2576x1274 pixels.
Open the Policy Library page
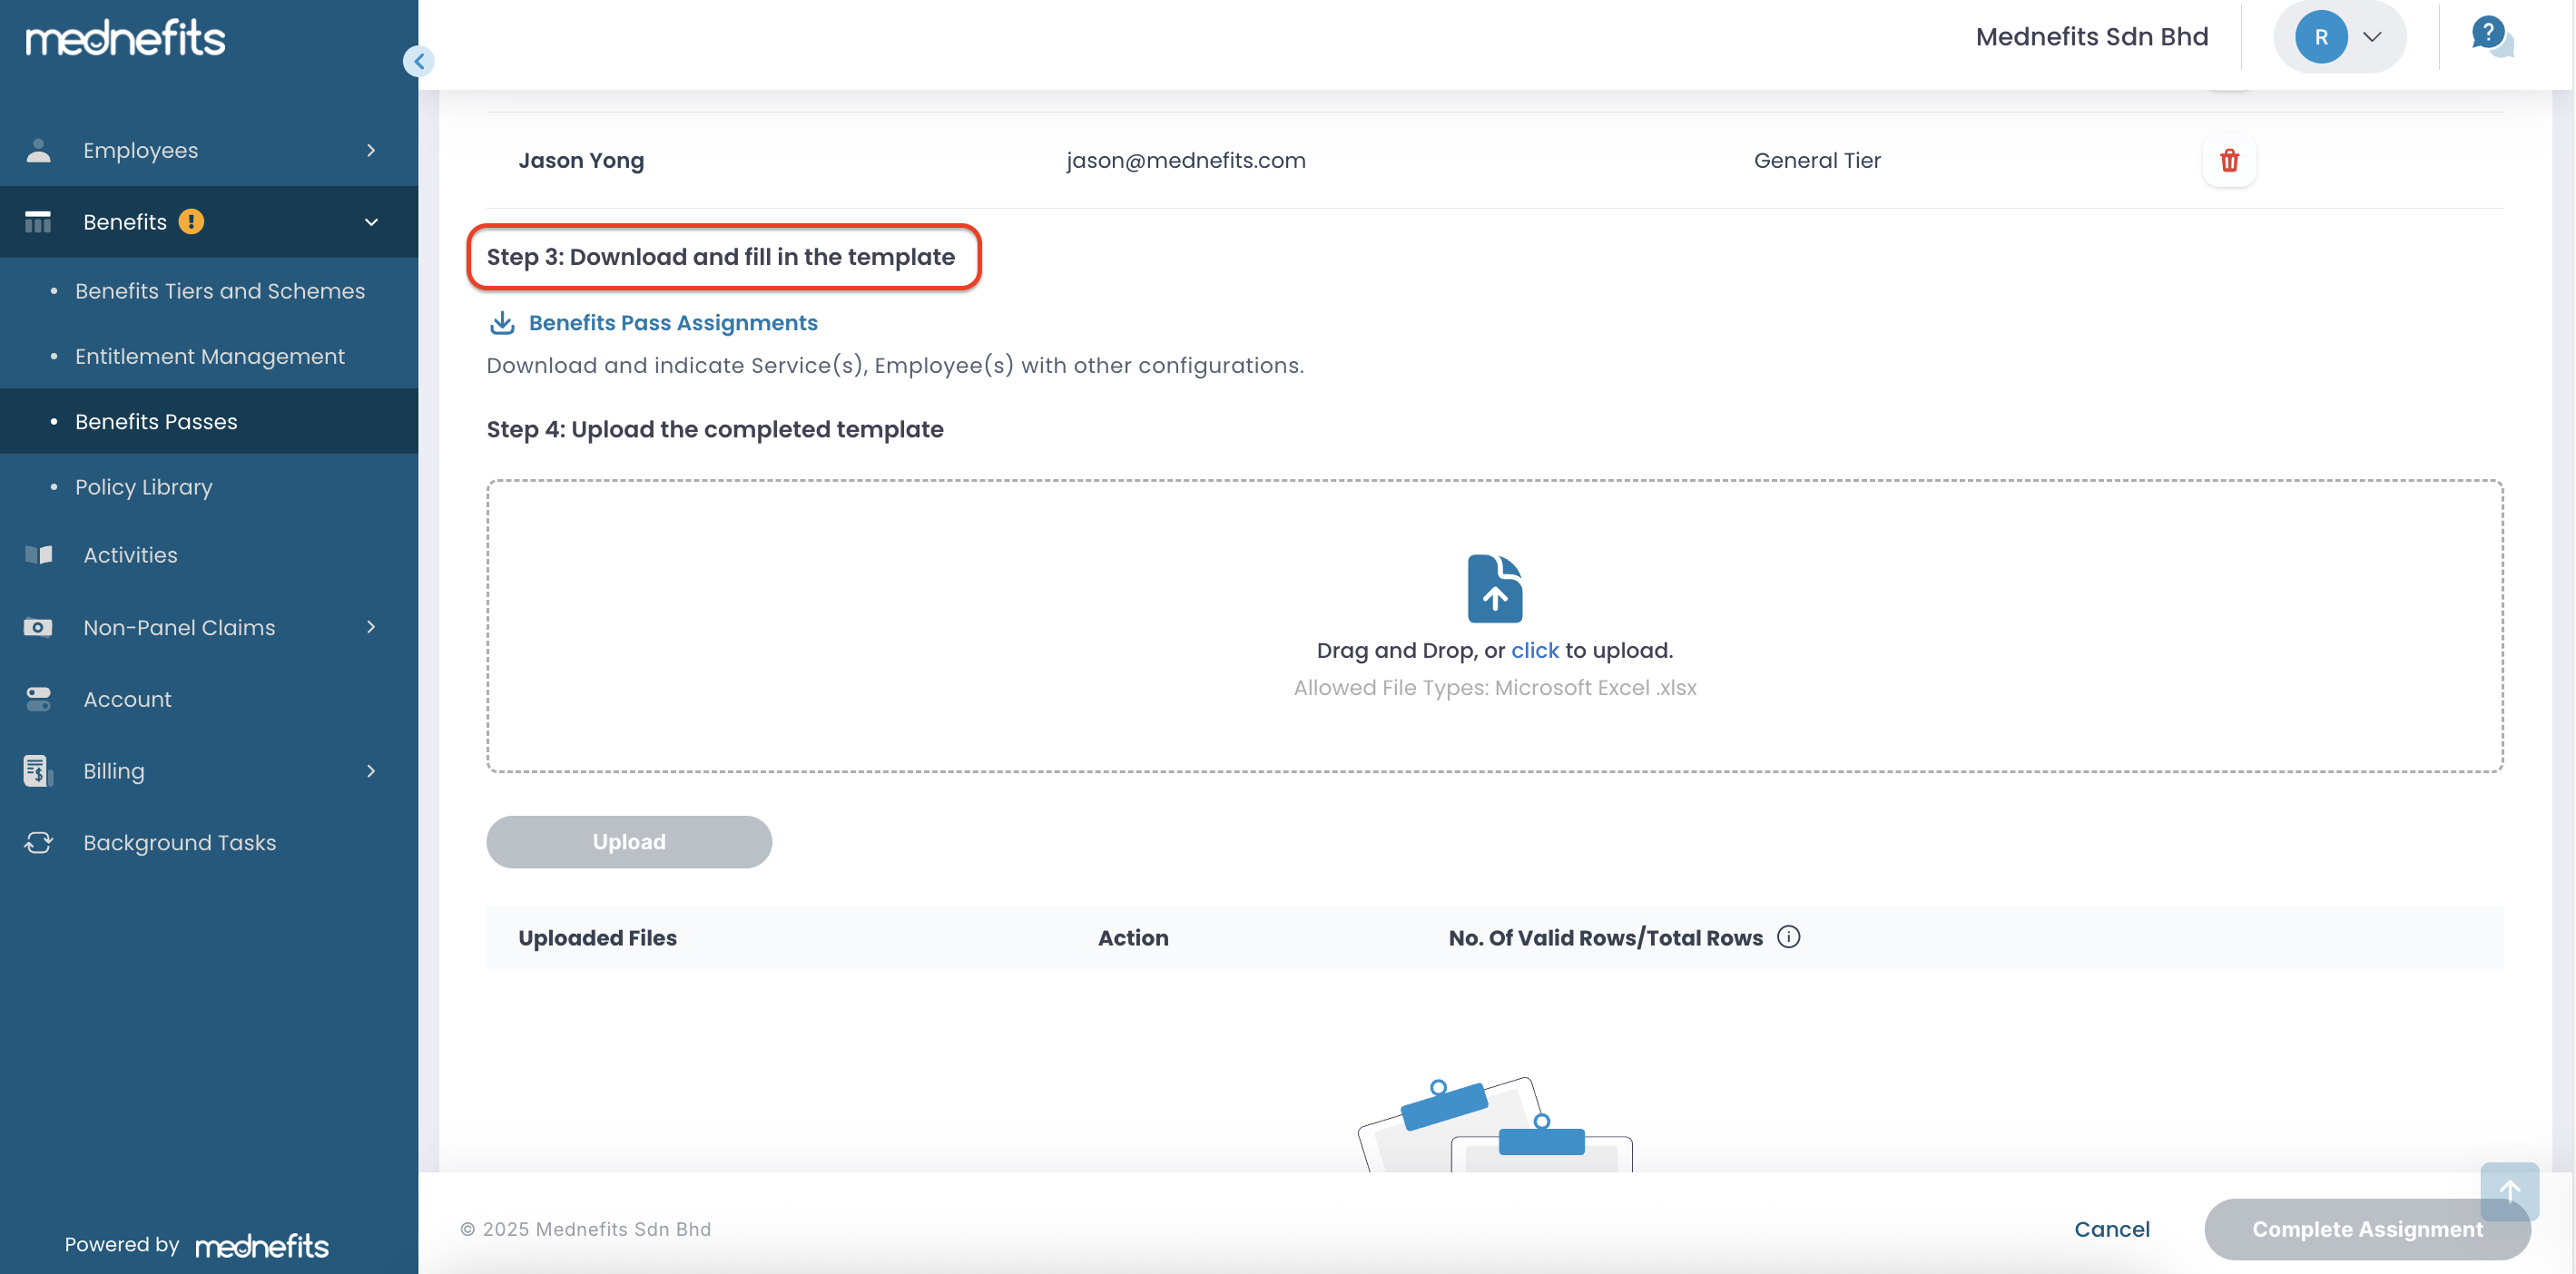pyautogui.click(x=144, y=487)
